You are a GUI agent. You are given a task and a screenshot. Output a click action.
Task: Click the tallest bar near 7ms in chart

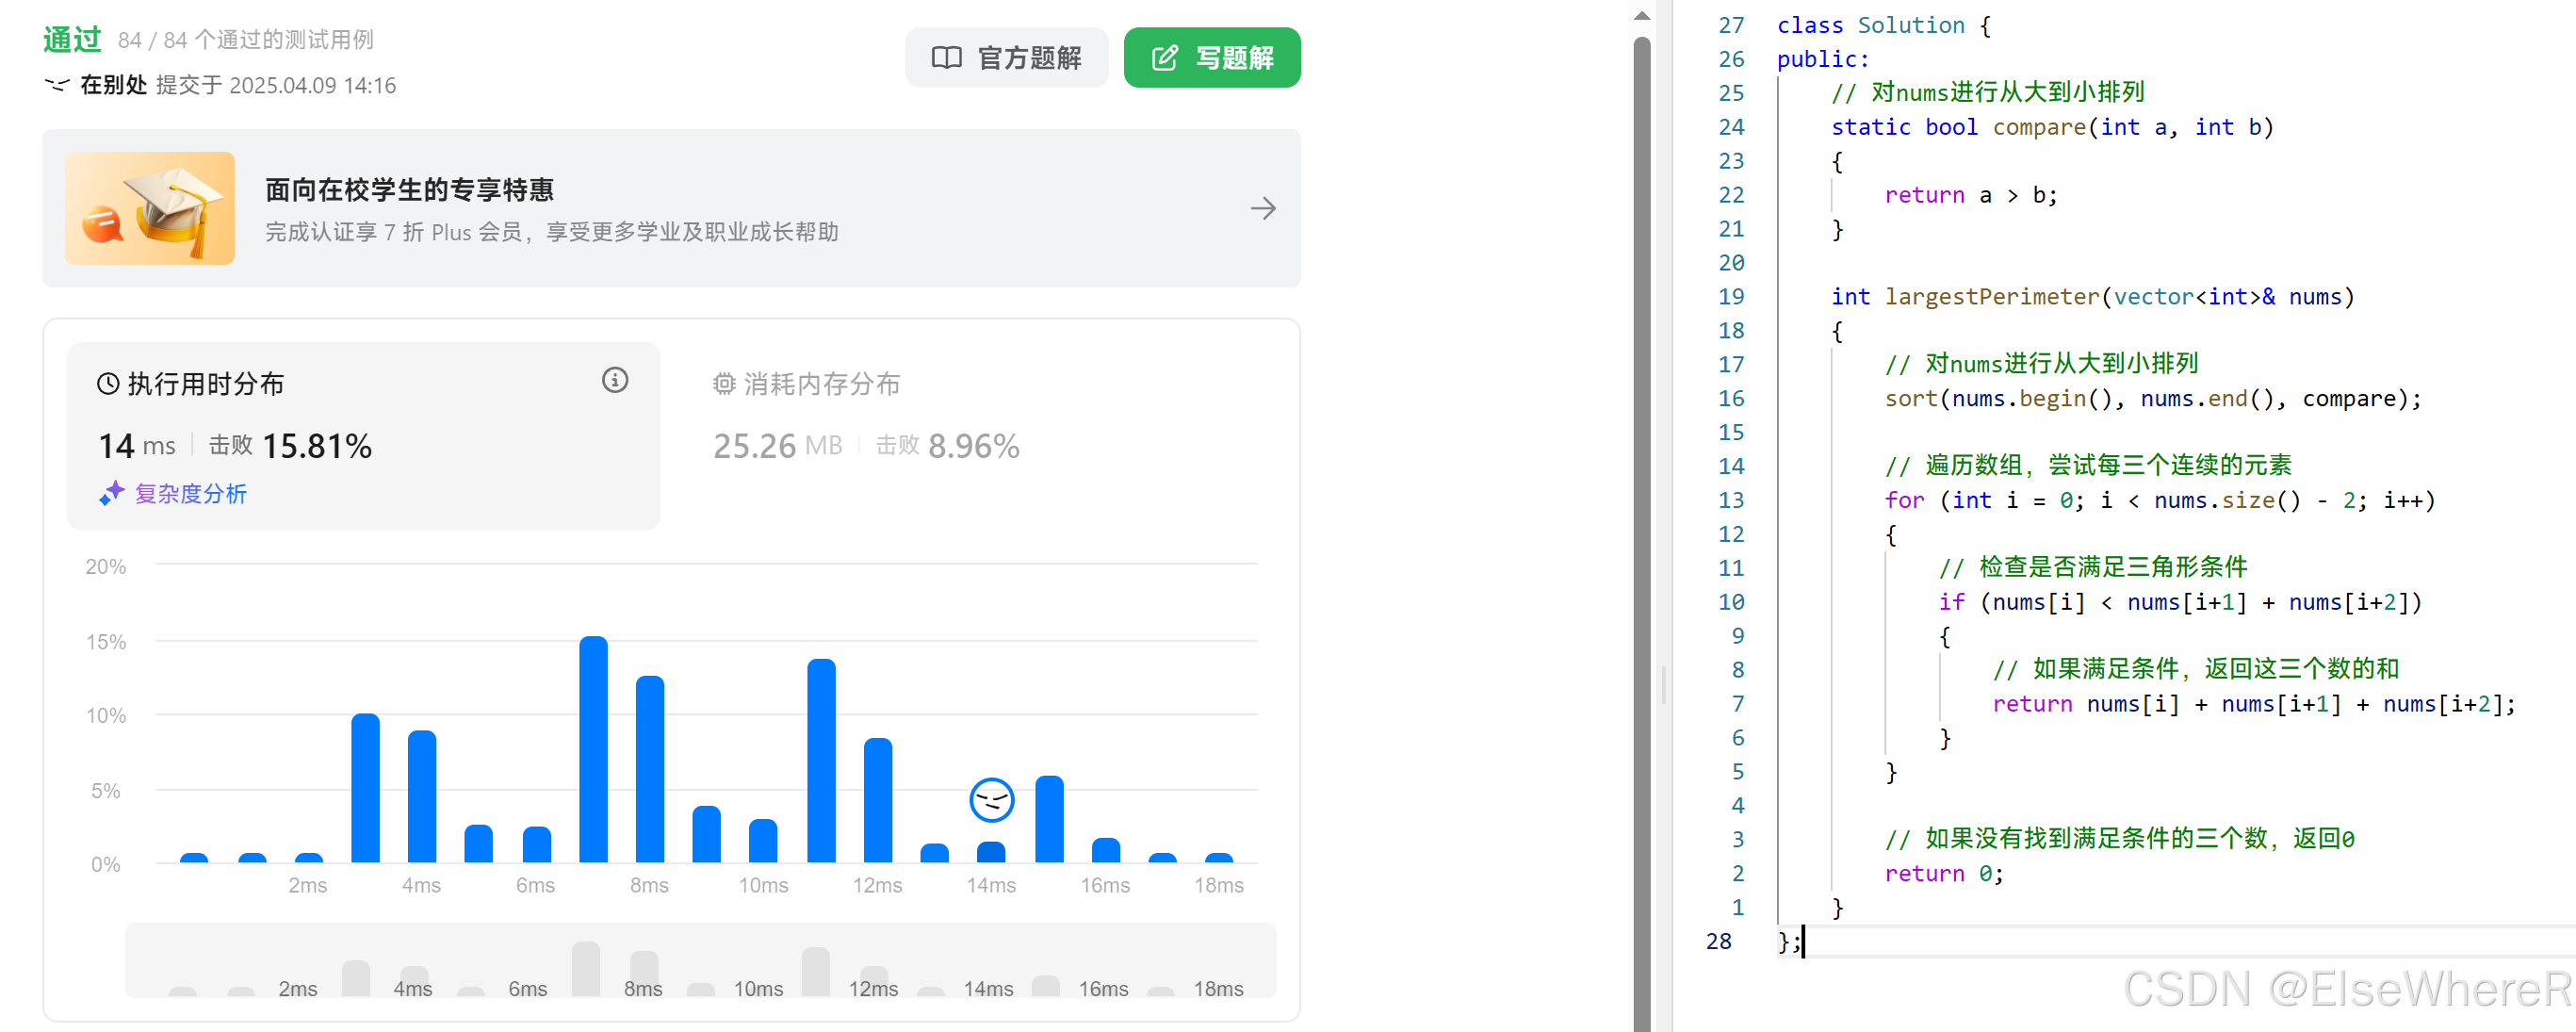click(x=593, y=749)
